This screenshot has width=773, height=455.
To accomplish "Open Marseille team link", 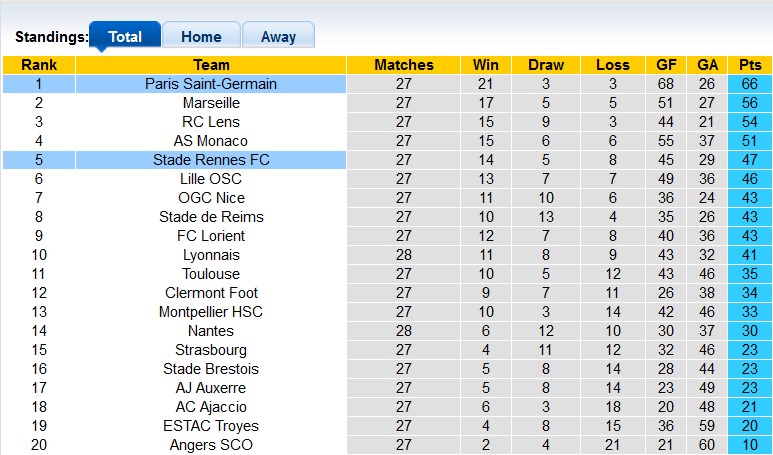I will (x=211, y=103).
